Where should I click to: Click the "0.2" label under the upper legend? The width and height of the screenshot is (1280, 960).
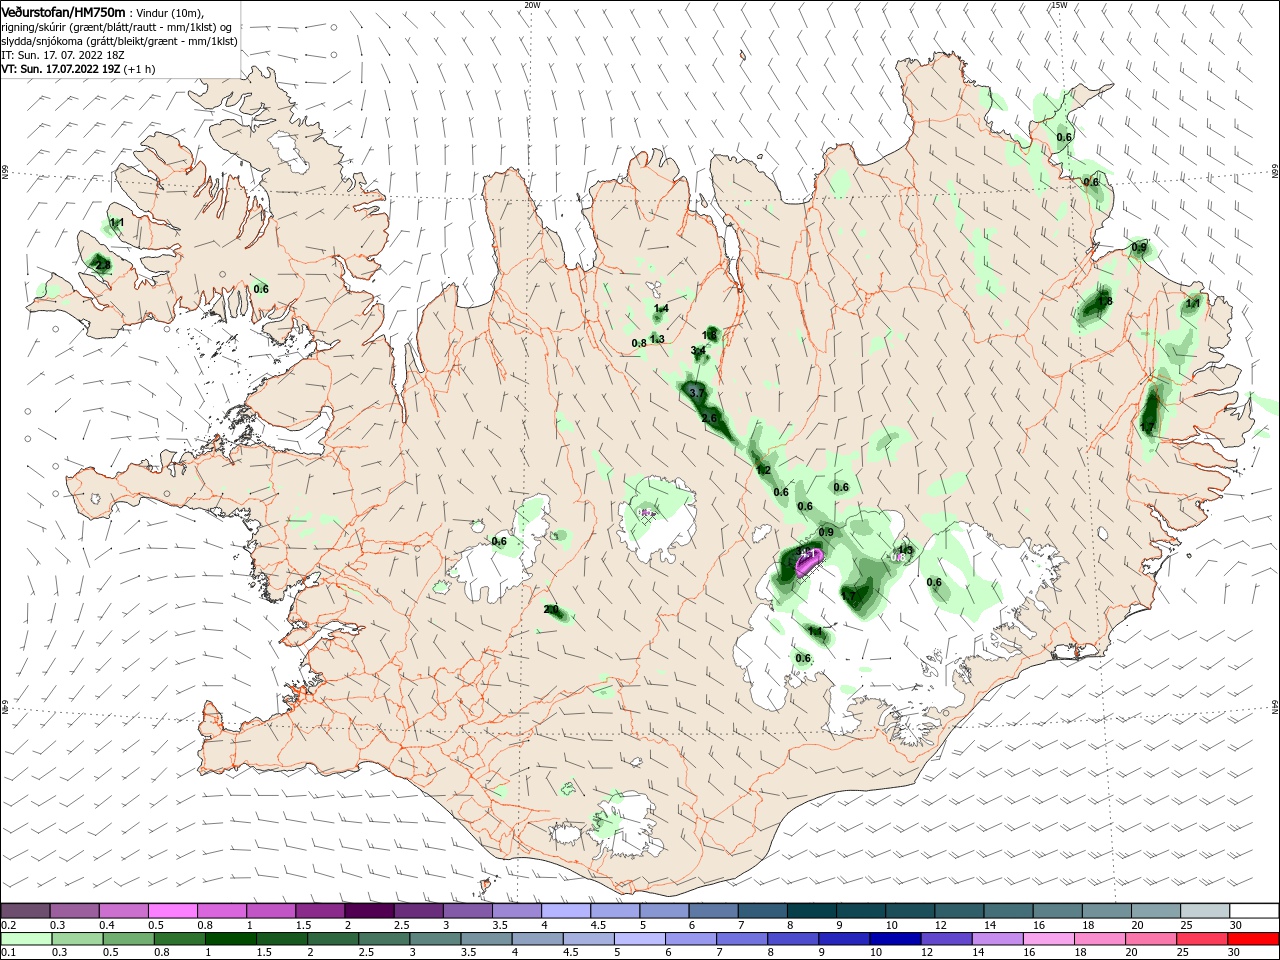tap(8, 925)
